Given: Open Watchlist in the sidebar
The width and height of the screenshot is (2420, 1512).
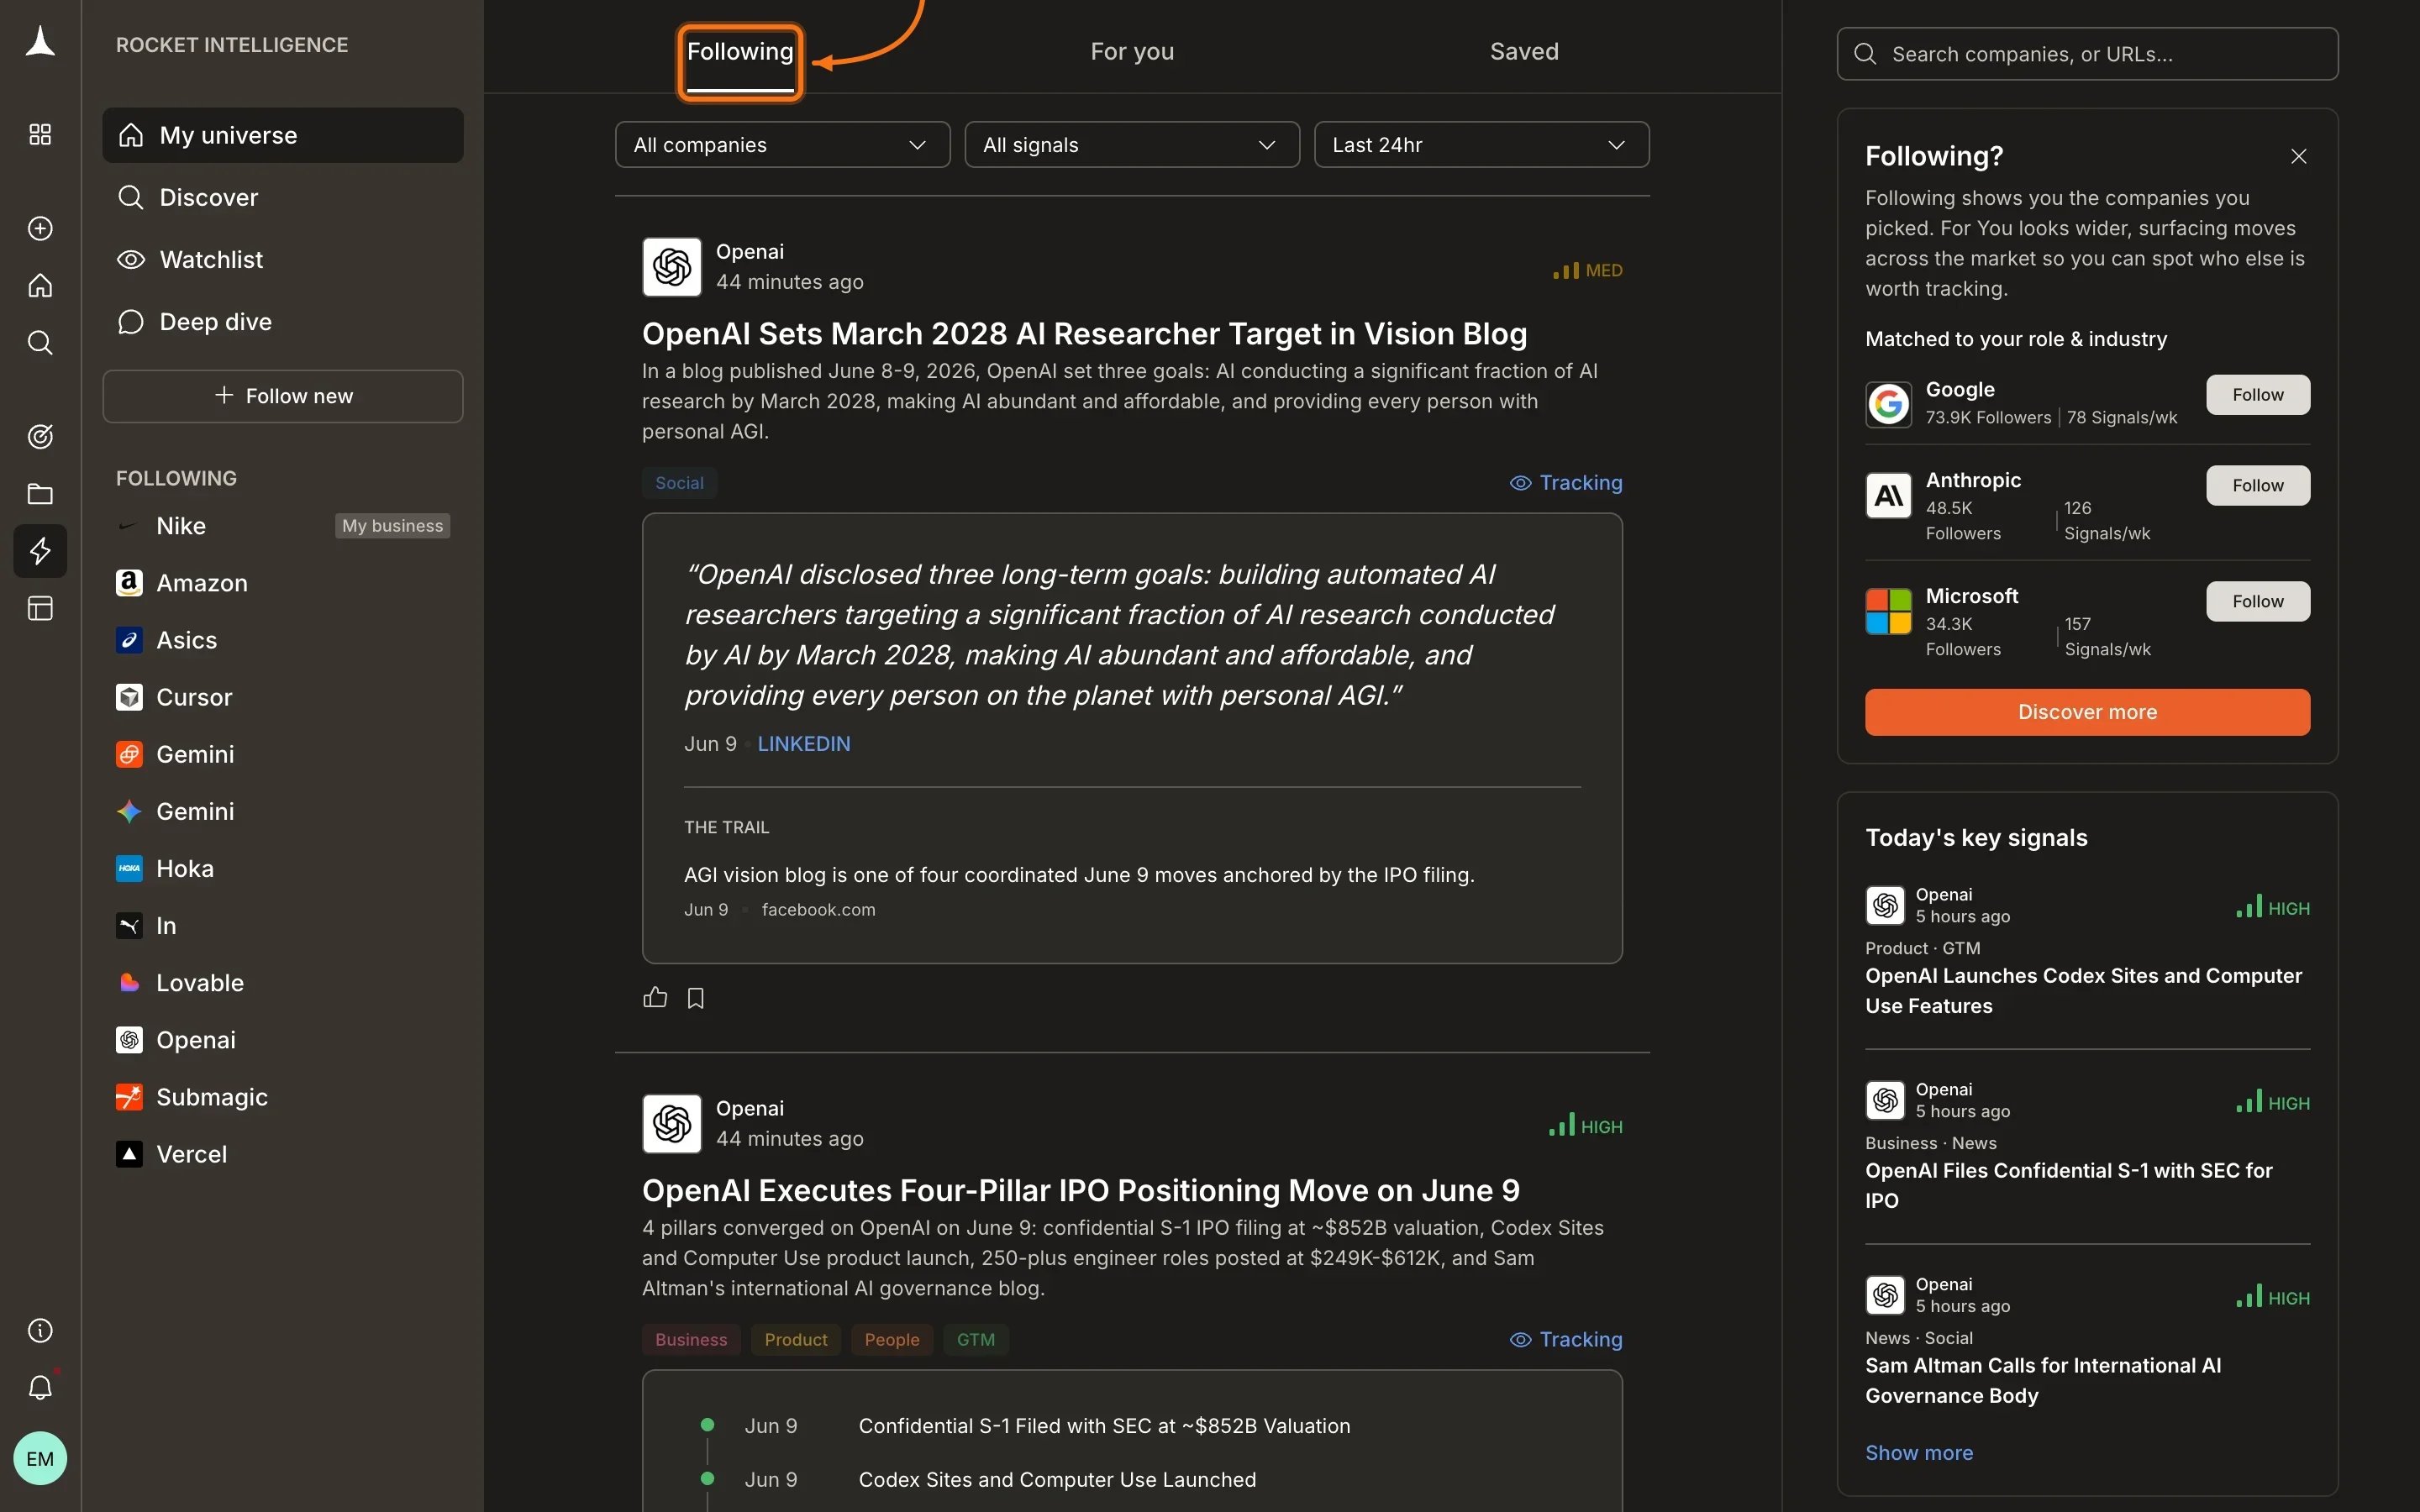Looking at the screenshot, I should pyautogui.click(x=283, y=260).
